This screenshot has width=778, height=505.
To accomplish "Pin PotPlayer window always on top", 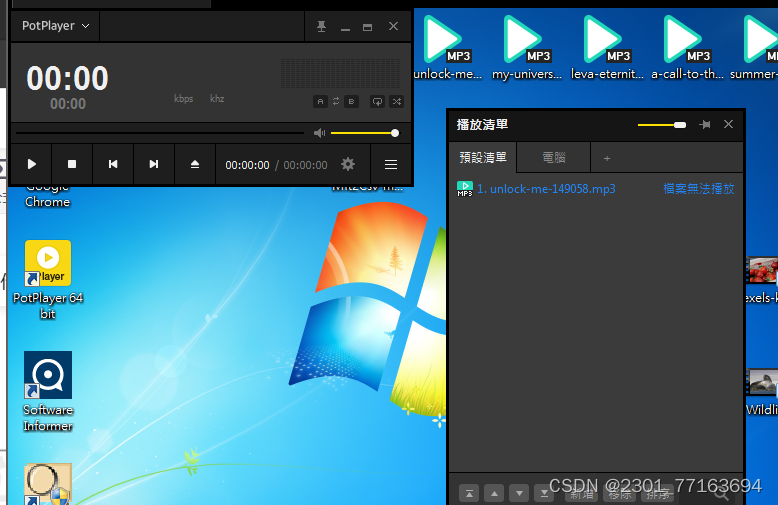I will point(322,26).
